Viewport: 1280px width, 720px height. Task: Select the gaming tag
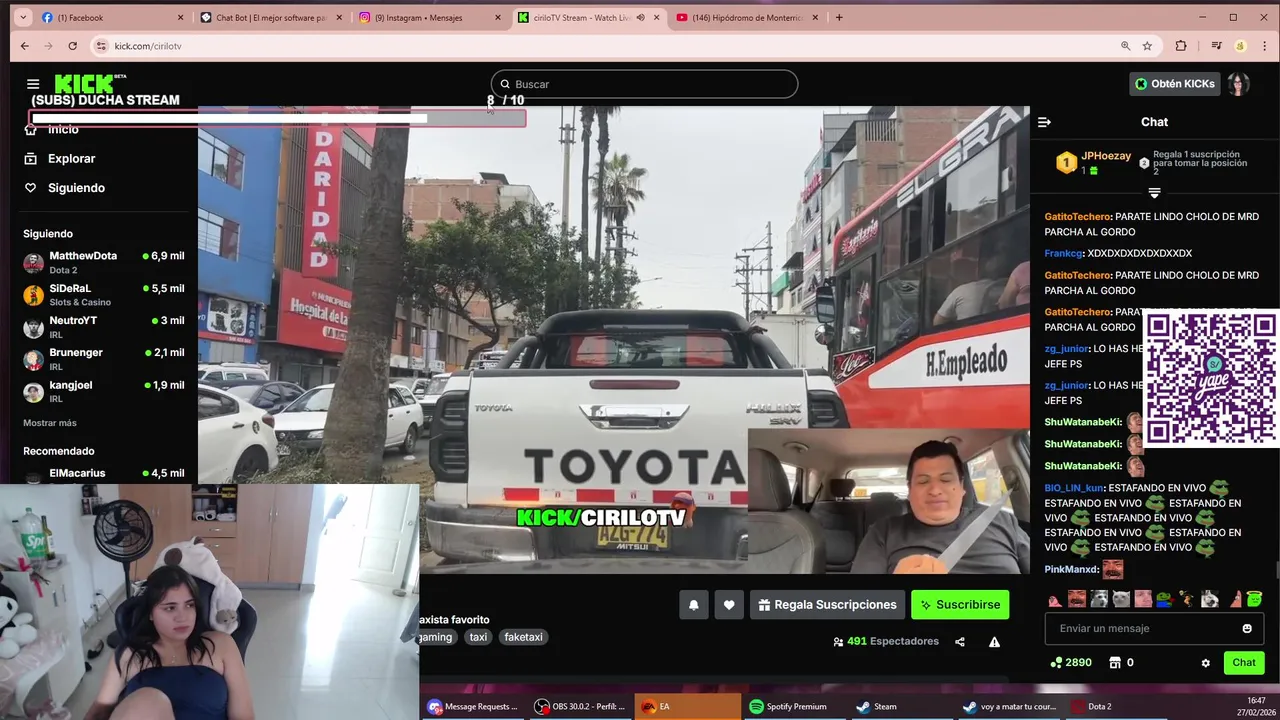coord(437,637)
